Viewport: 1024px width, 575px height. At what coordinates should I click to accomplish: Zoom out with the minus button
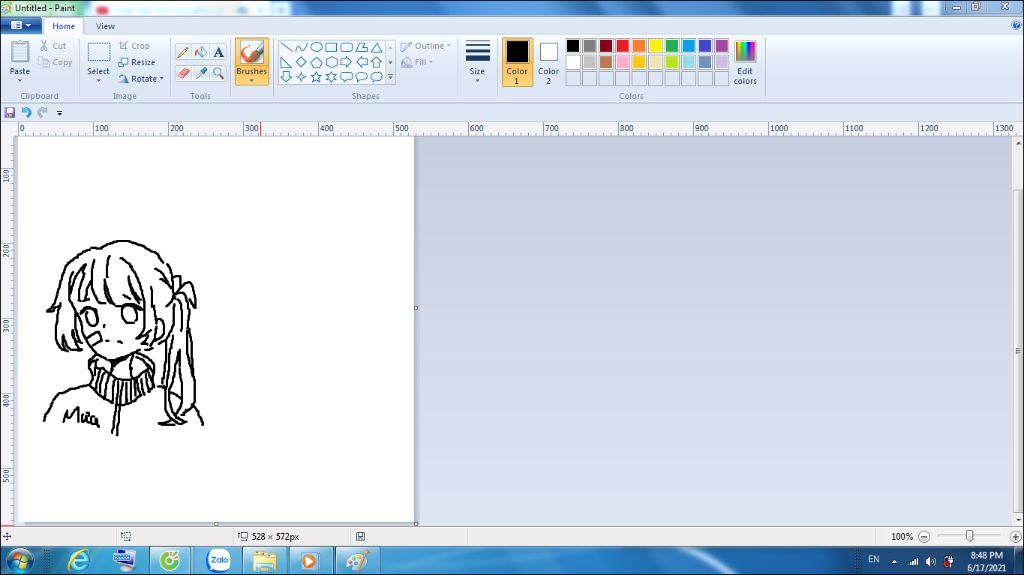coord(924,536)
